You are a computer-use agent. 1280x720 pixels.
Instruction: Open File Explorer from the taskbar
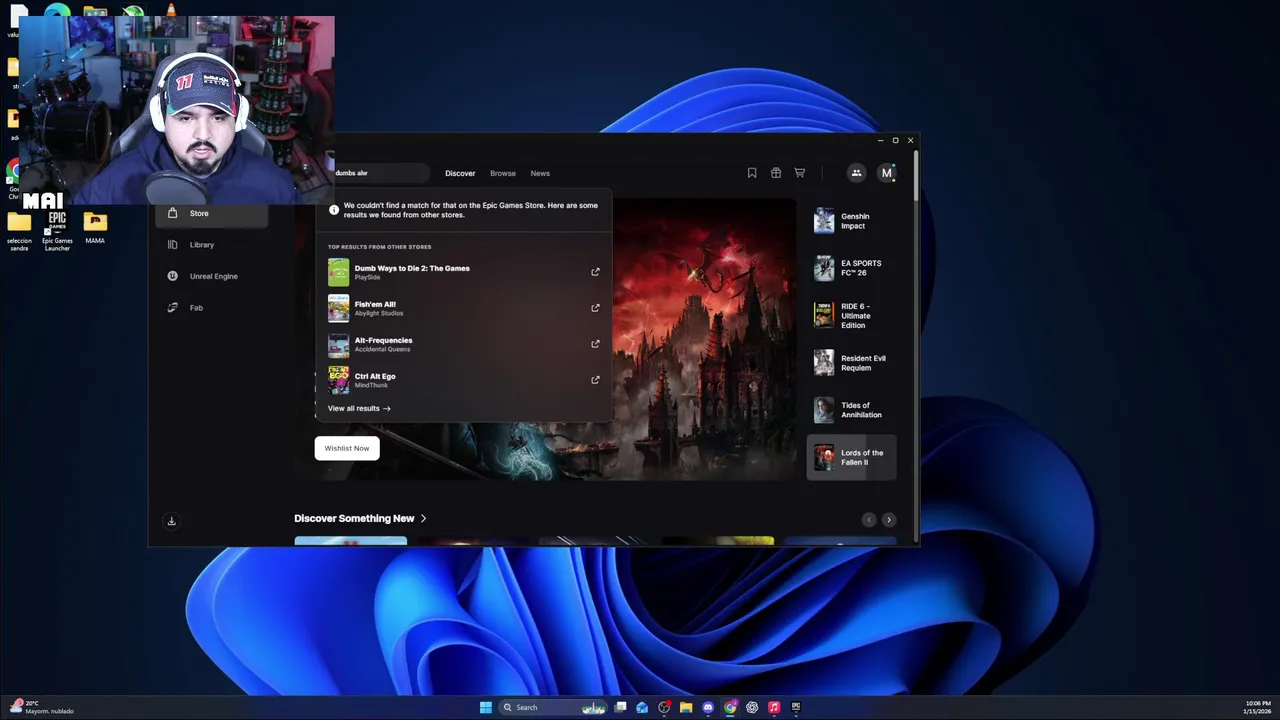tap(686, 707)
